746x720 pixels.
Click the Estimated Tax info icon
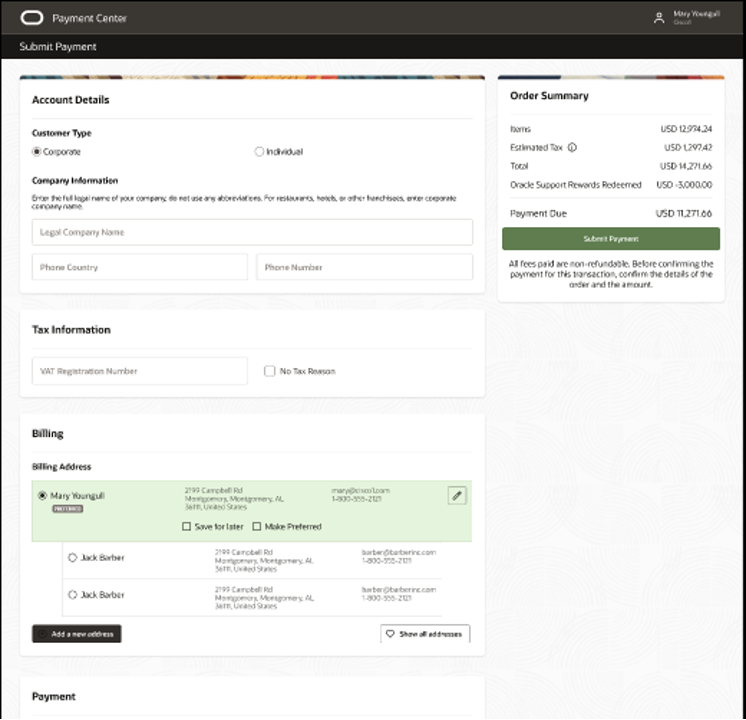(572, 148)
